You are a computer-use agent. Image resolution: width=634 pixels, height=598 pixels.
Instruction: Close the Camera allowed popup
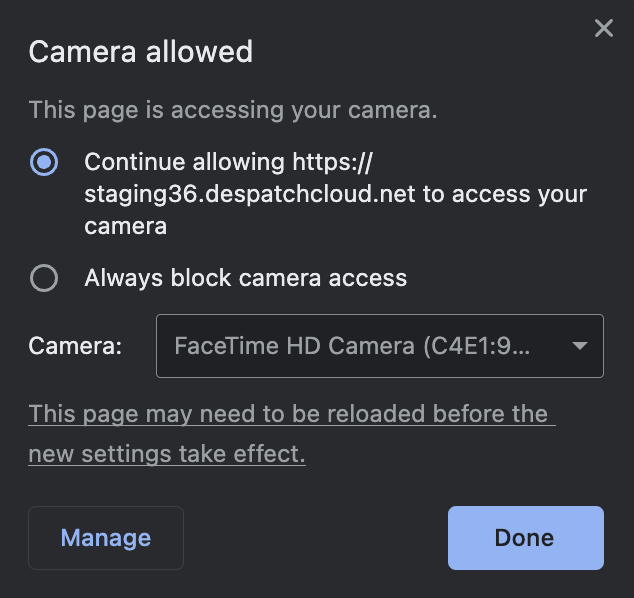click(x=603, y=28)
